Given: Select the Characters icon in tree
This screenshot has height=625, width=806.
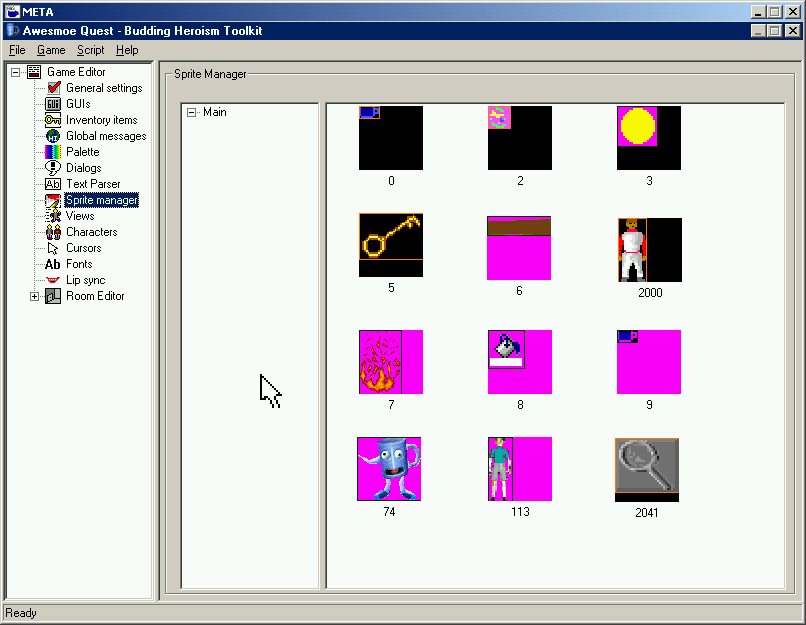Looking at the screenshot, I should (x=54, y=232).
